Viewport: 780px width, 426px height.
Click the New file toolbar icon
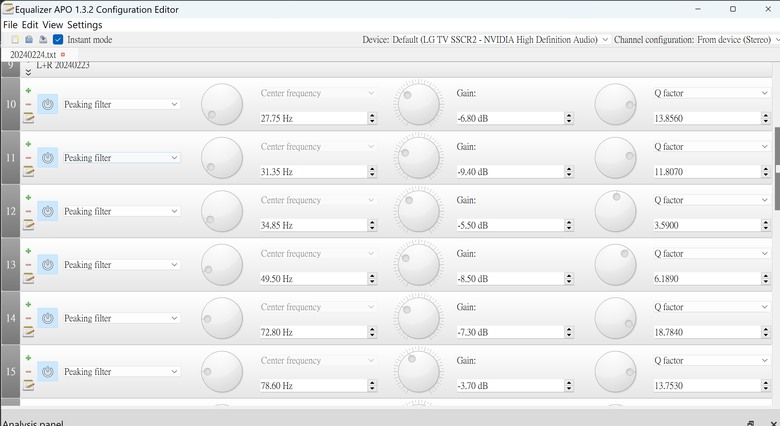point(15,39)
